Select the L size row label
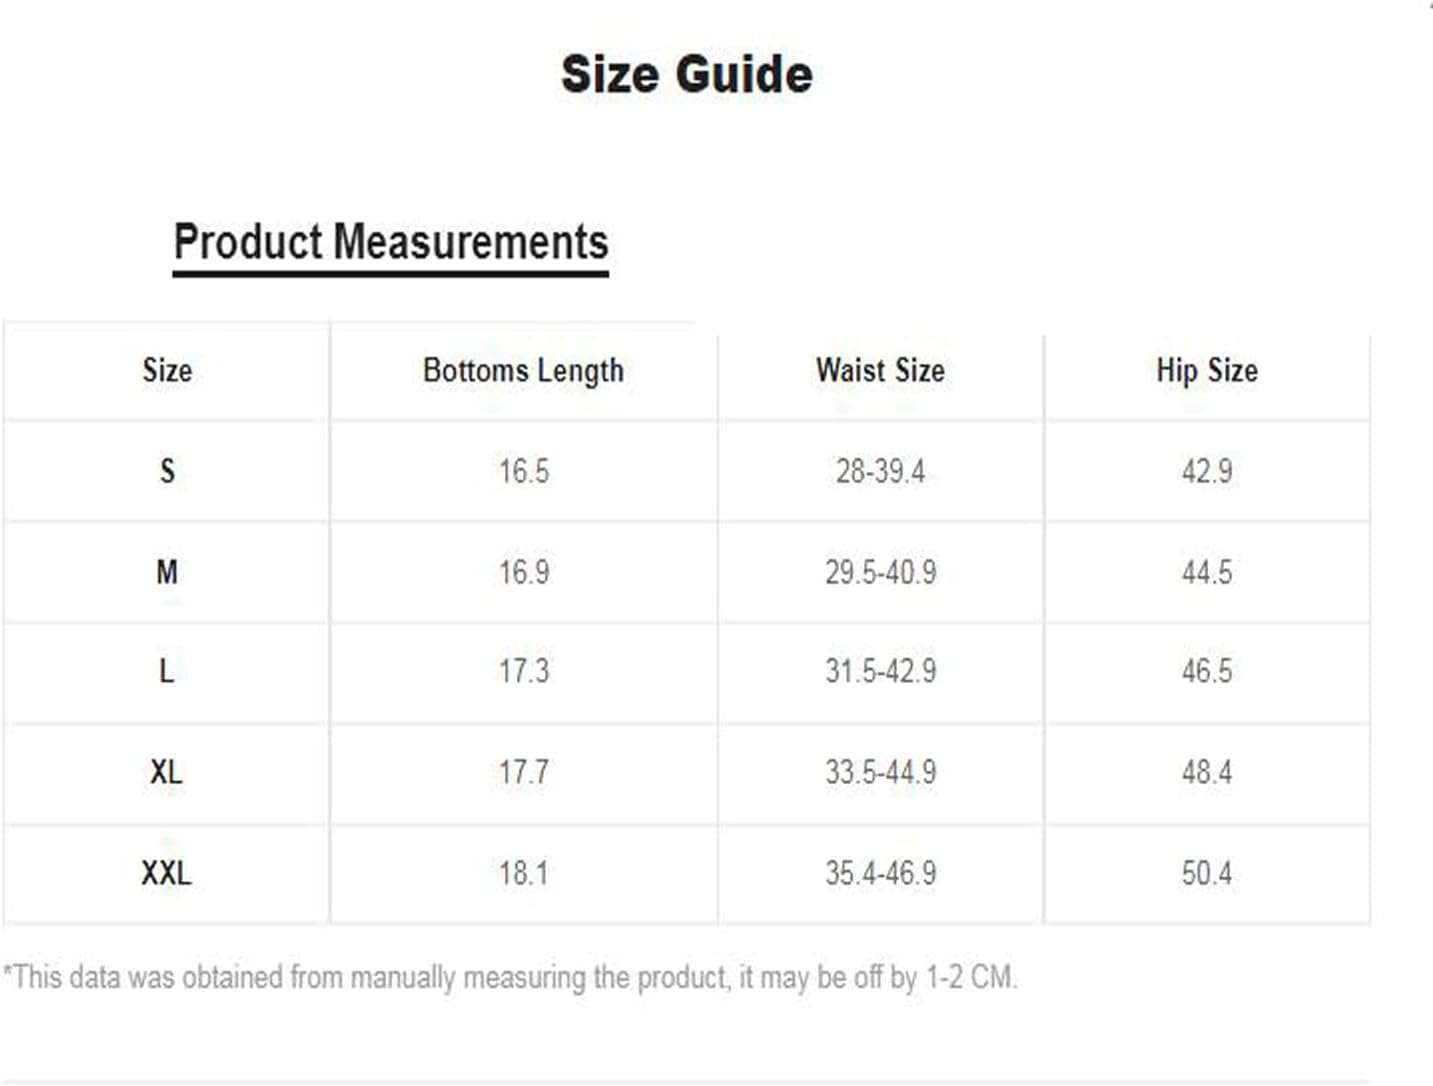The image size is (1433, 1086). coord(167,671)
